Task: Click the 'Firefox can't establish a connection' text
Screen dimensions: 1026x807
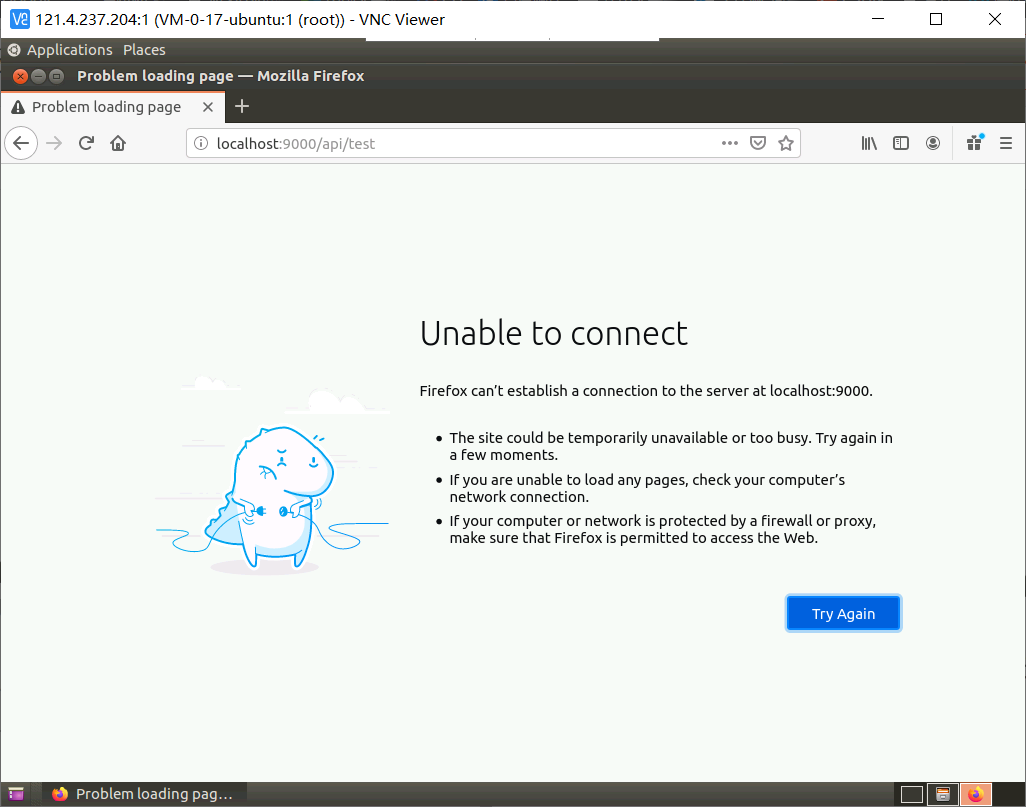Action: (x=646, y=391)
